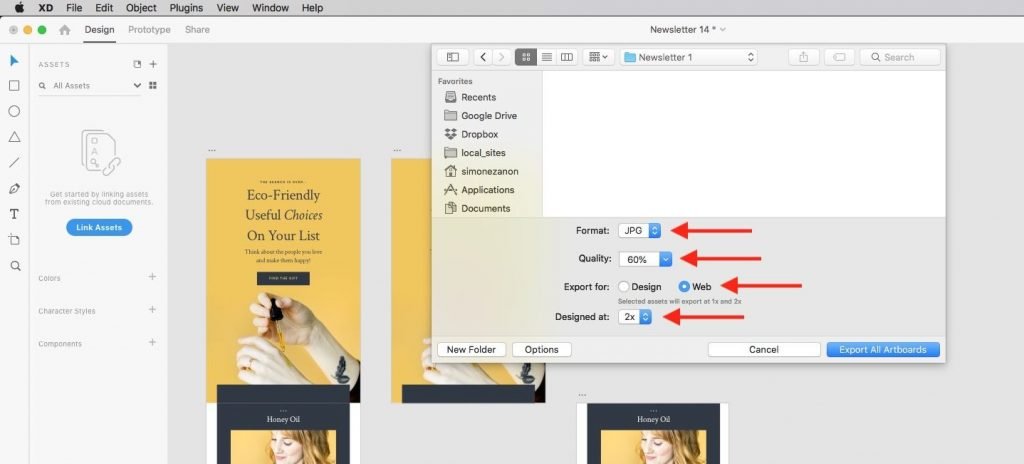Open the Plugins menu
The image size is (1024, 464).
click(186, 8)
